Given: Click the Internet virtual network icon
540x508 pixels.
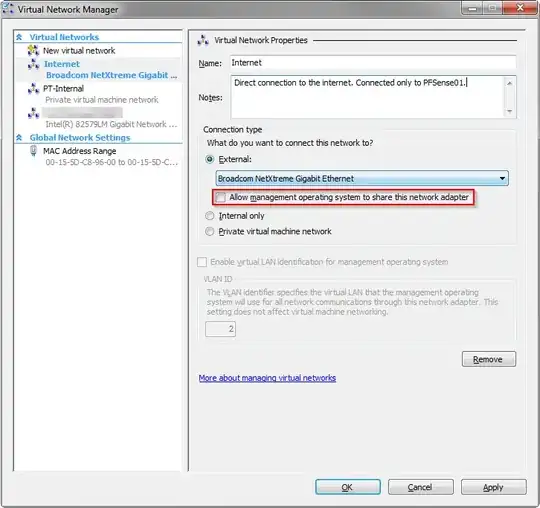Looking at the screenshot, I should point(33,64).
